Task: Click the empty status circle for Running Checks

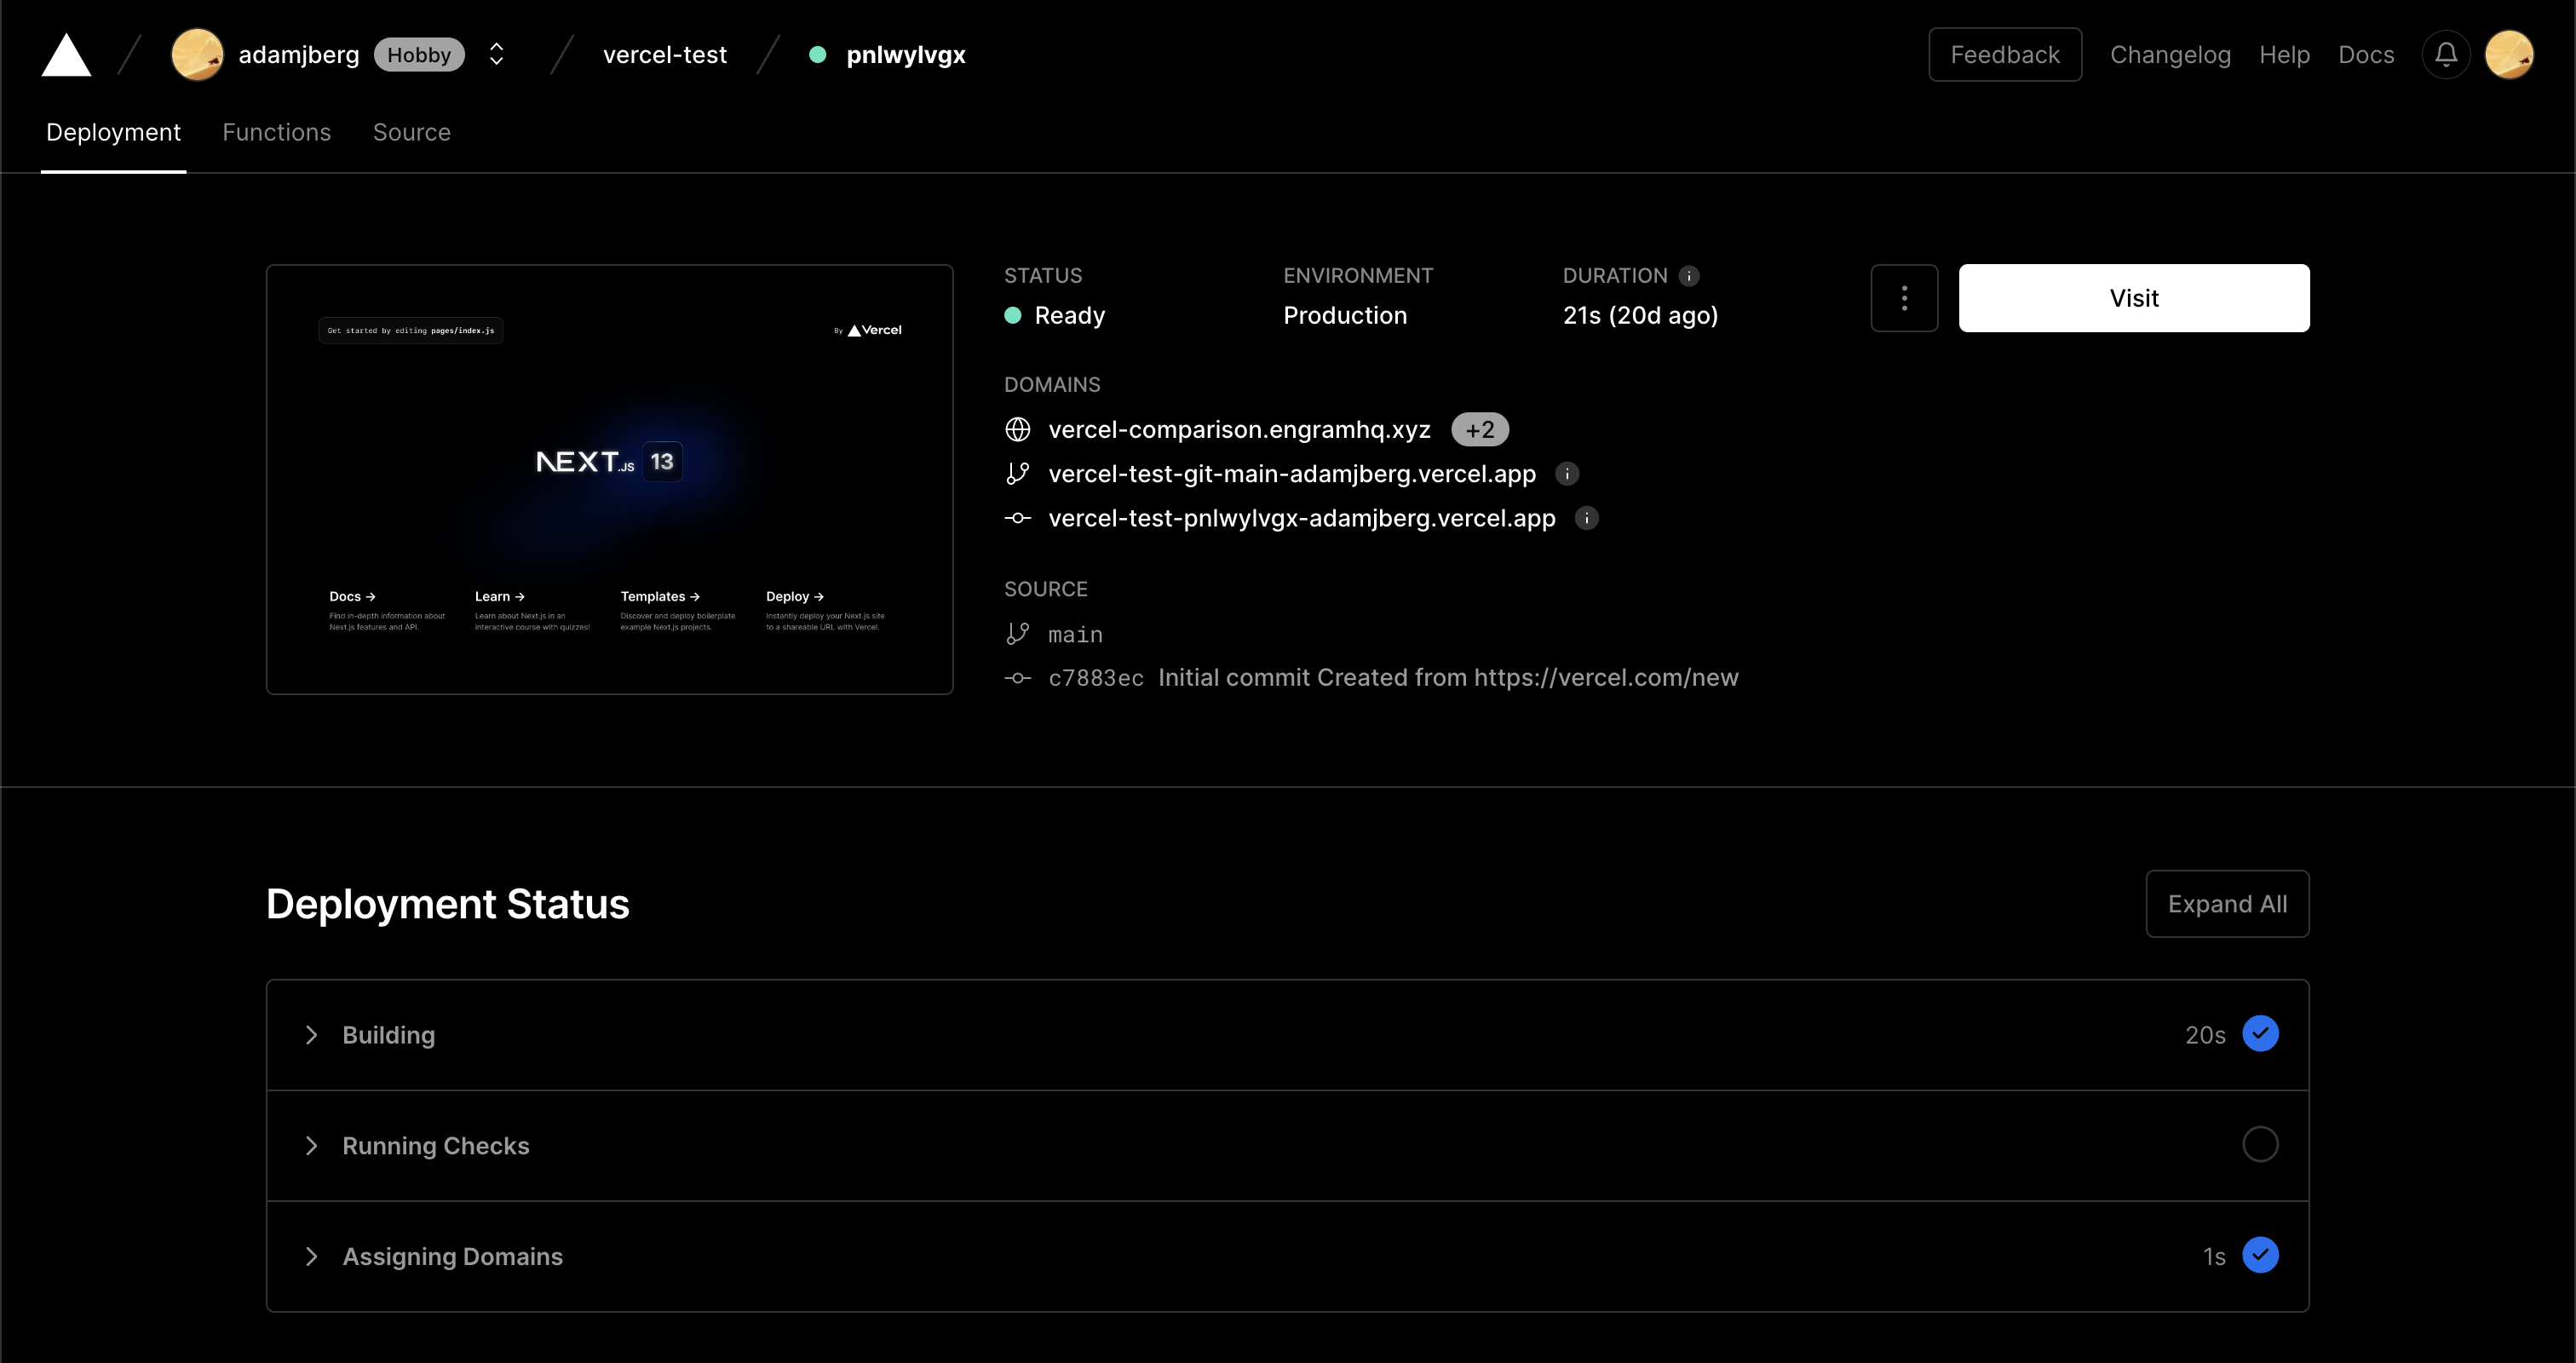Action: (x=2260, y=1144)
